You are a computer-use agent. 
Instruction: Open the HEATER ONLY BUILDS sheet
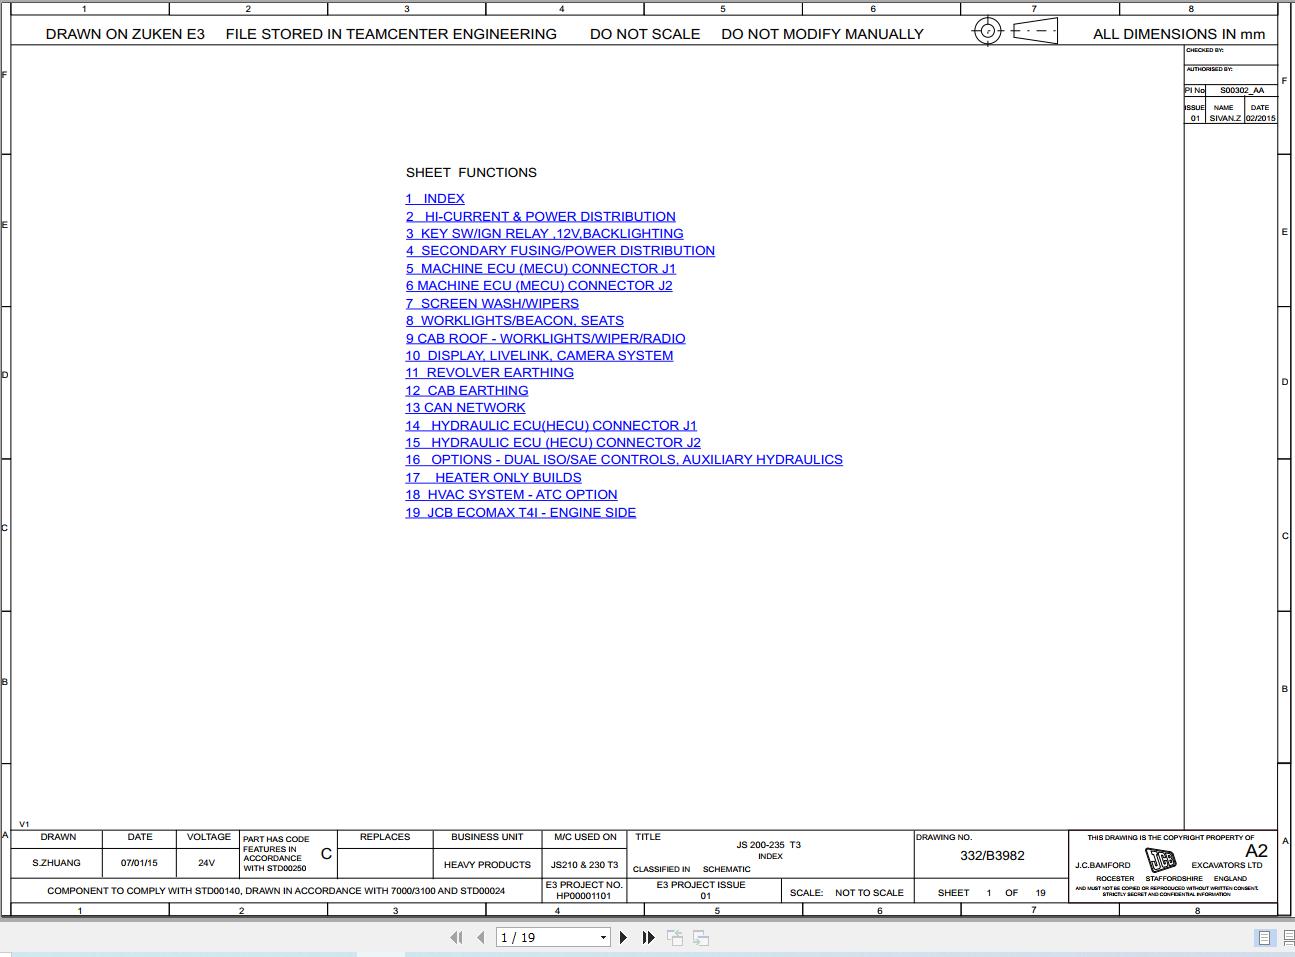pyautogui.click(x=493, y=477)
